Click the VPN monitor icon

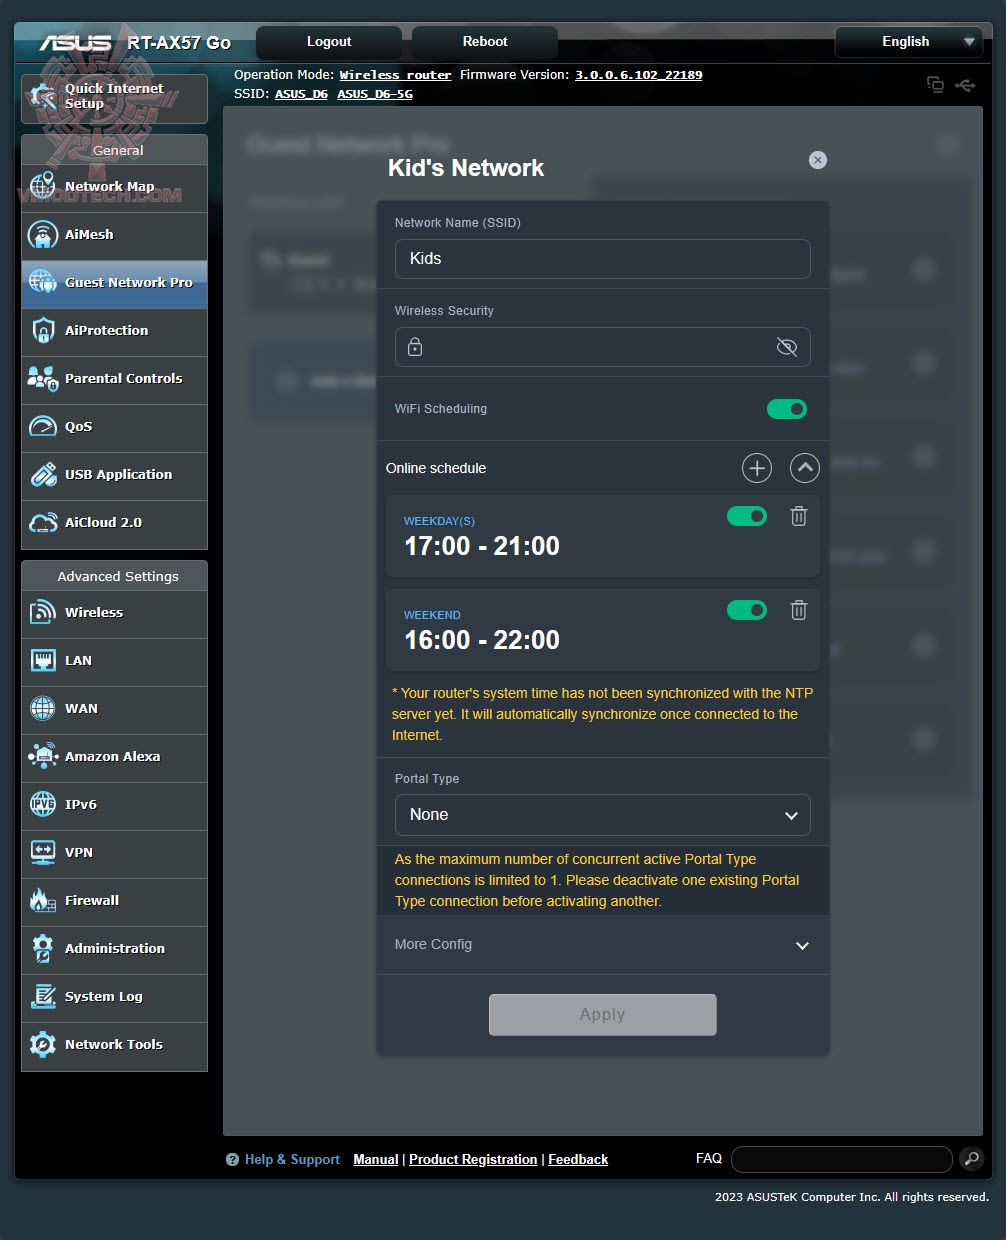click(x=42, y=852)
